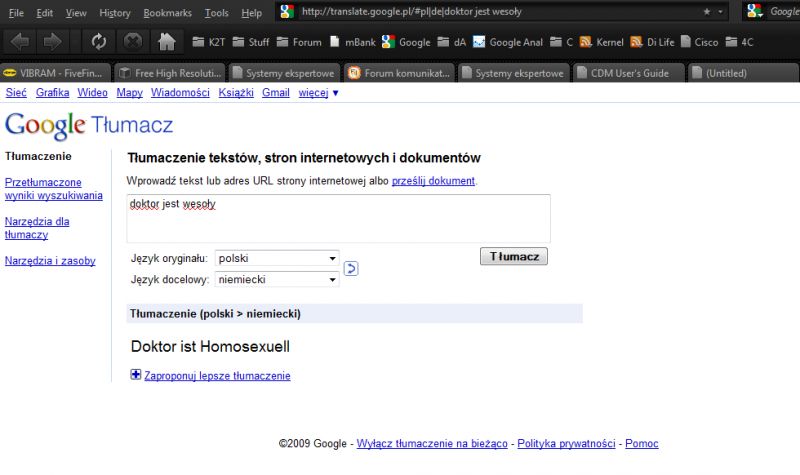Click the Polityka prywatności link
Screen dimensions: 800x475
[566, 443]
